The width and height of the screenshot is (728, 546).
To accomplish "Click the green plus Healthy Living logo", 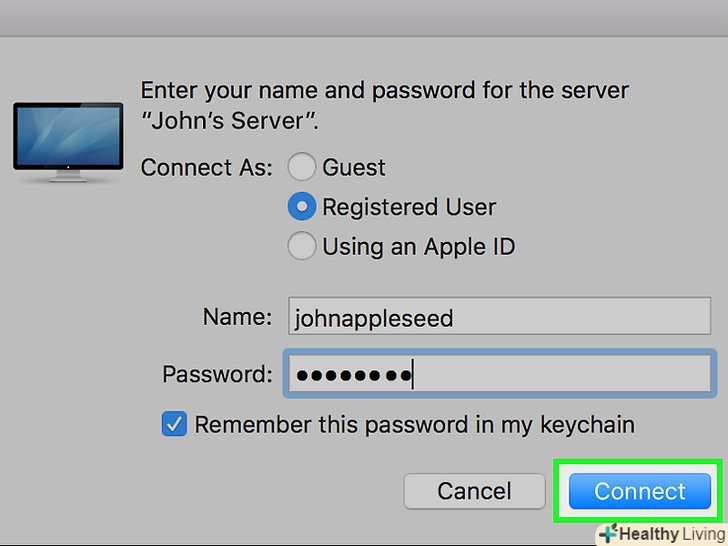I will coord(607,535).
